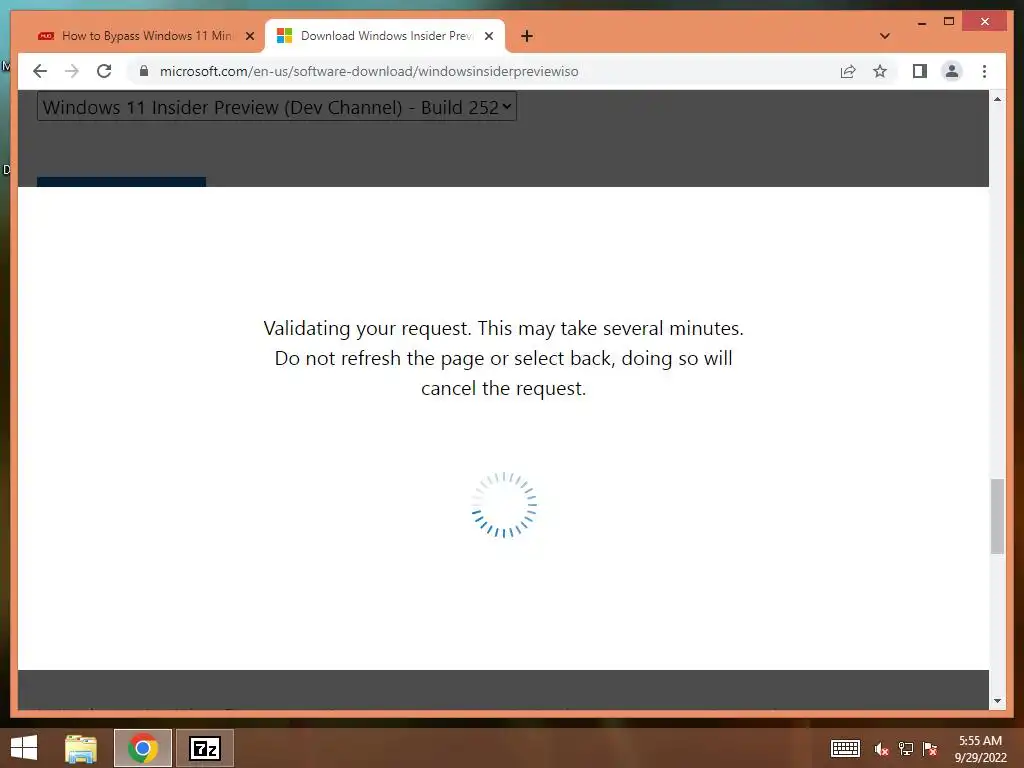
Task: Open the Windows Start menu
Action: tap(24, 748)
